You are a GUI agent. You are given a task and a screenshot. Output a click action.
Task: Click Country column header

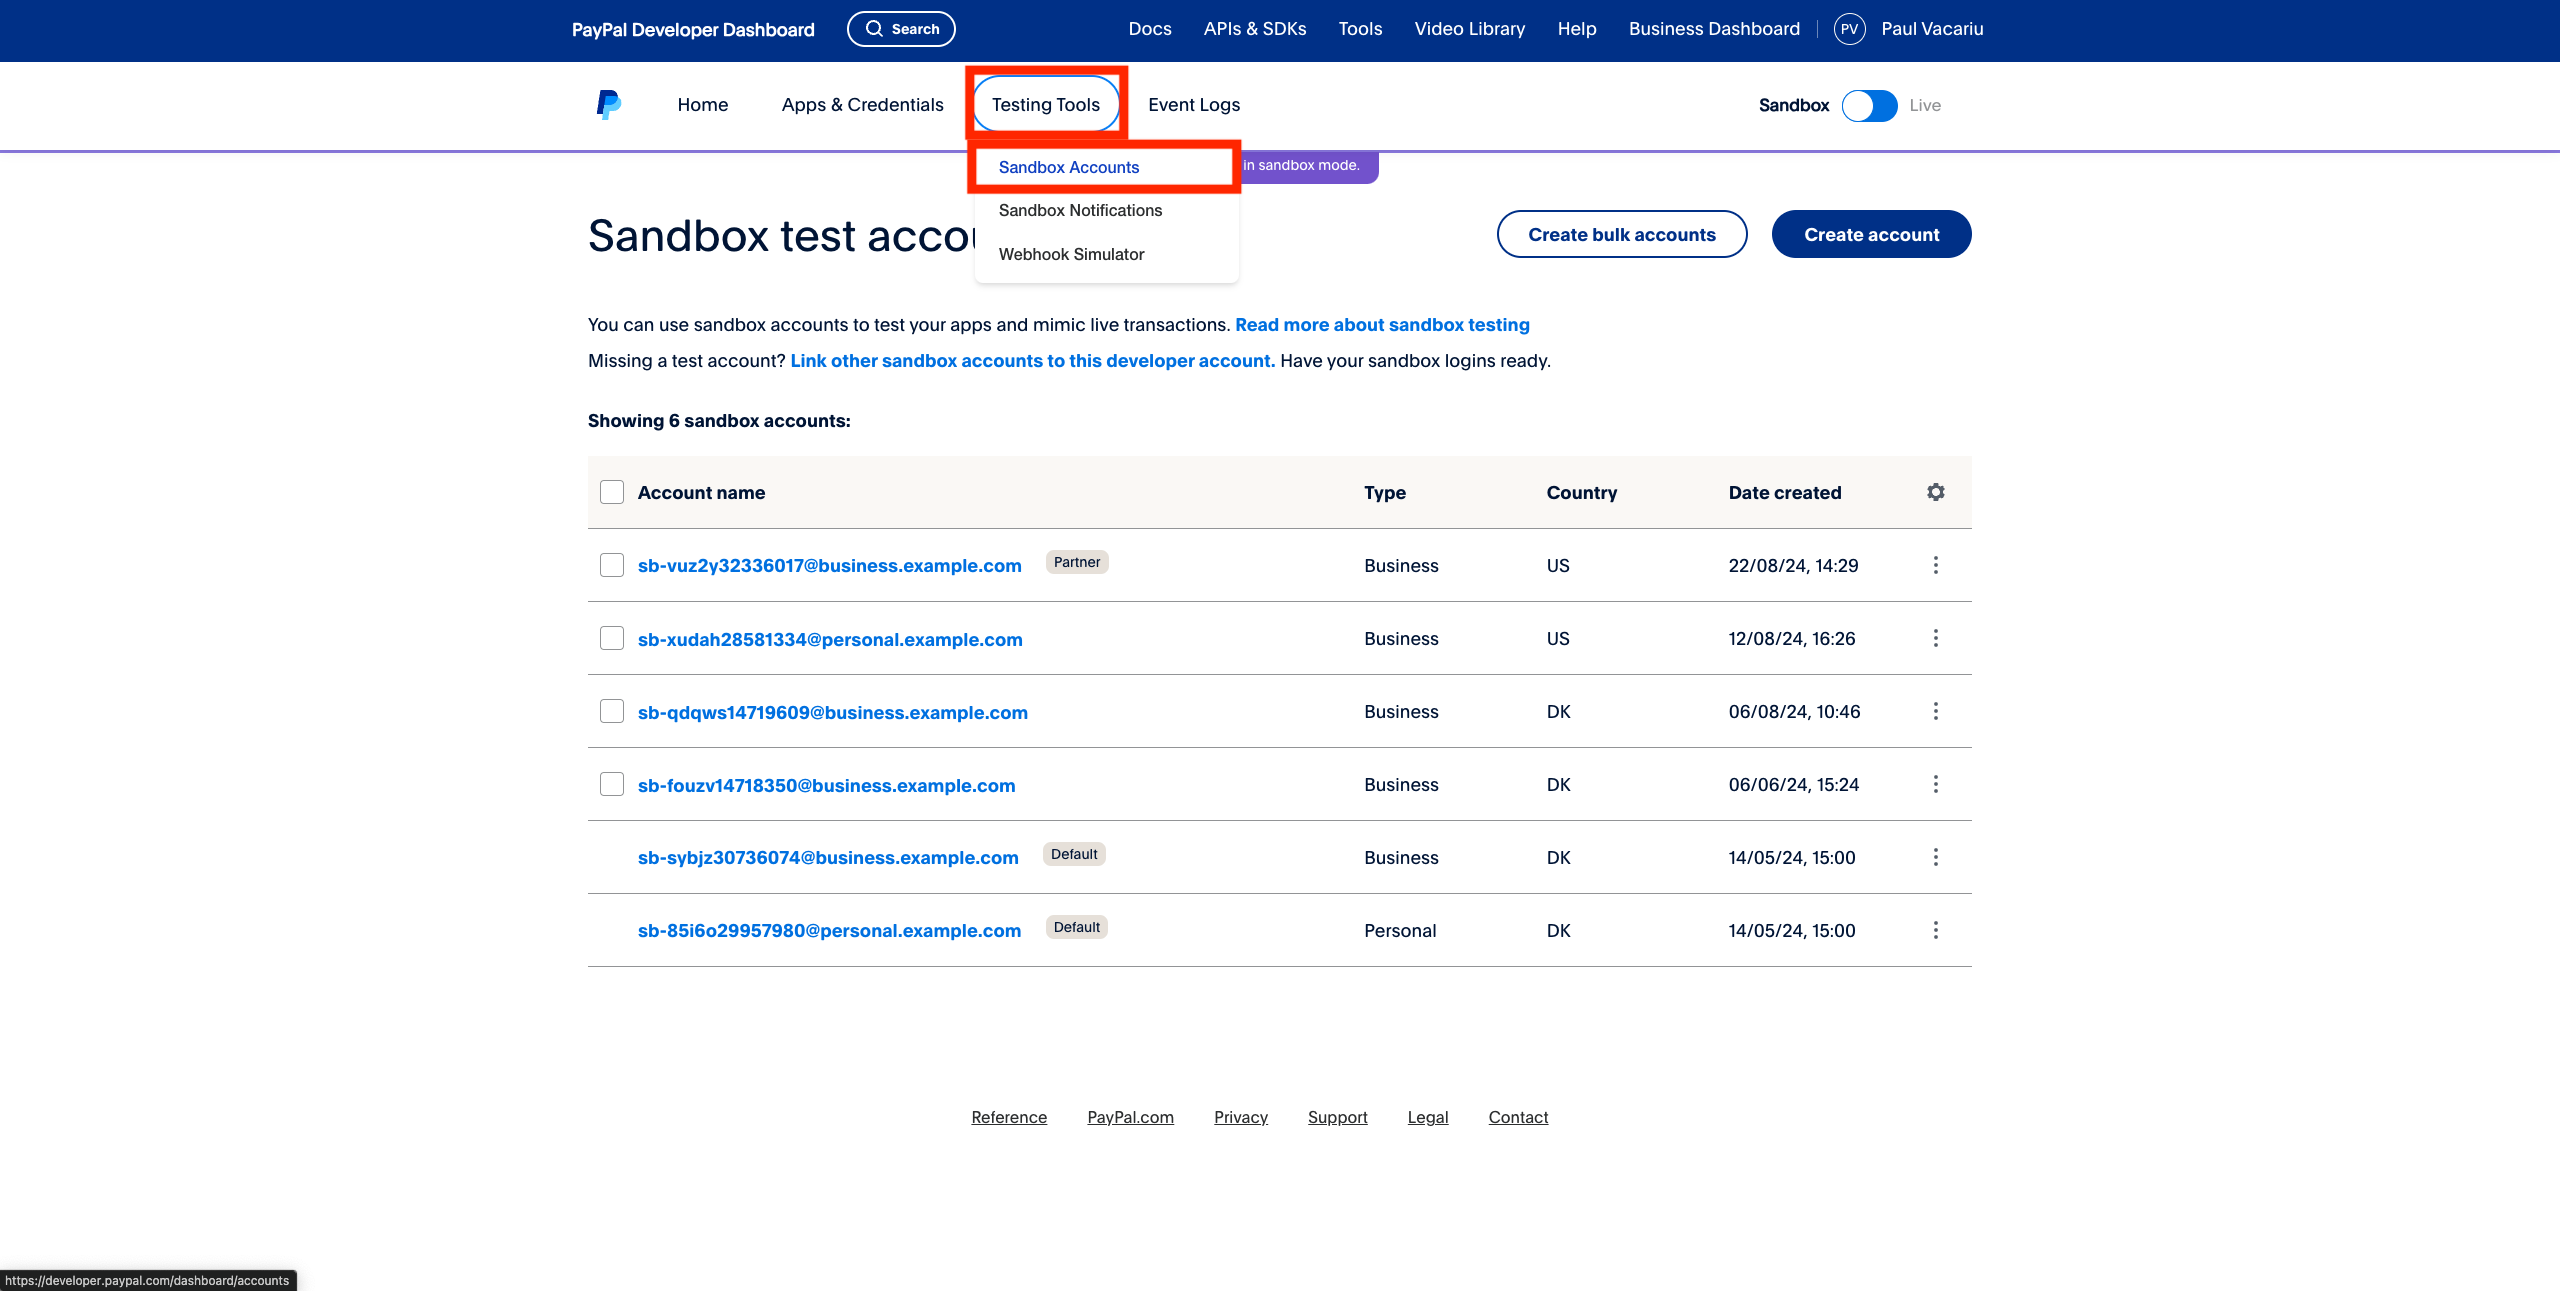tap(1582, 493)
